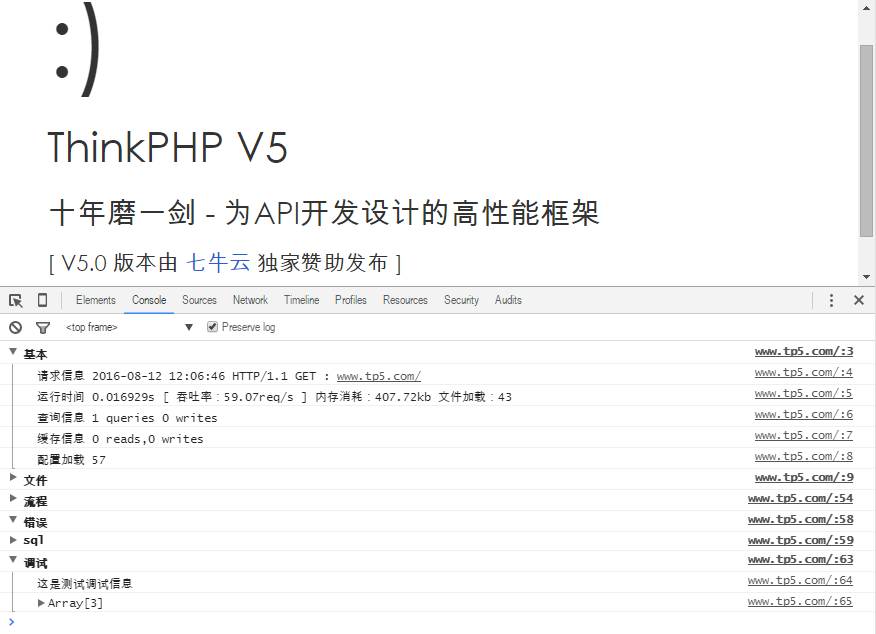
Task: Open source link www.tp5.com/:59
Action: click(x=801, y=540)
